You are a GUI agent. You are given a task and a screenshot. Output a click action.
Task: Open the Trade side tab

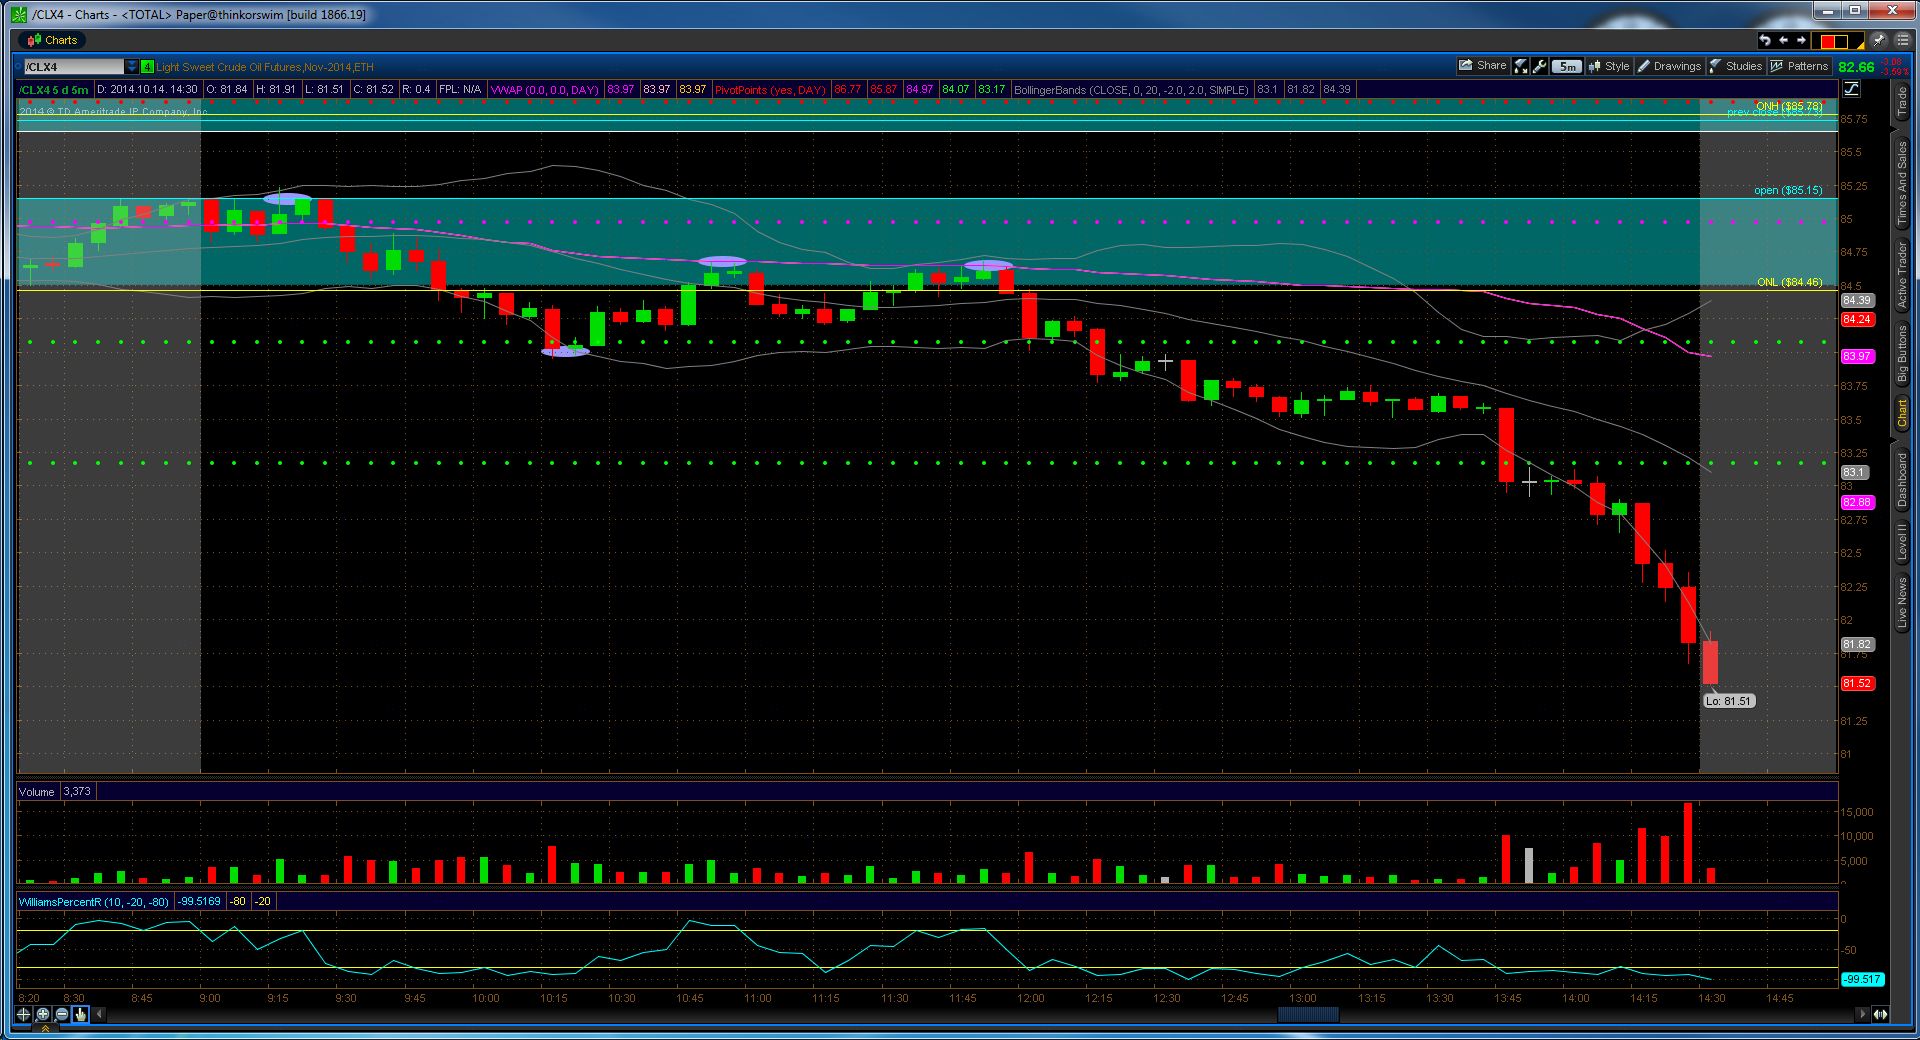pyautogui.click(x=1902, y=102)
